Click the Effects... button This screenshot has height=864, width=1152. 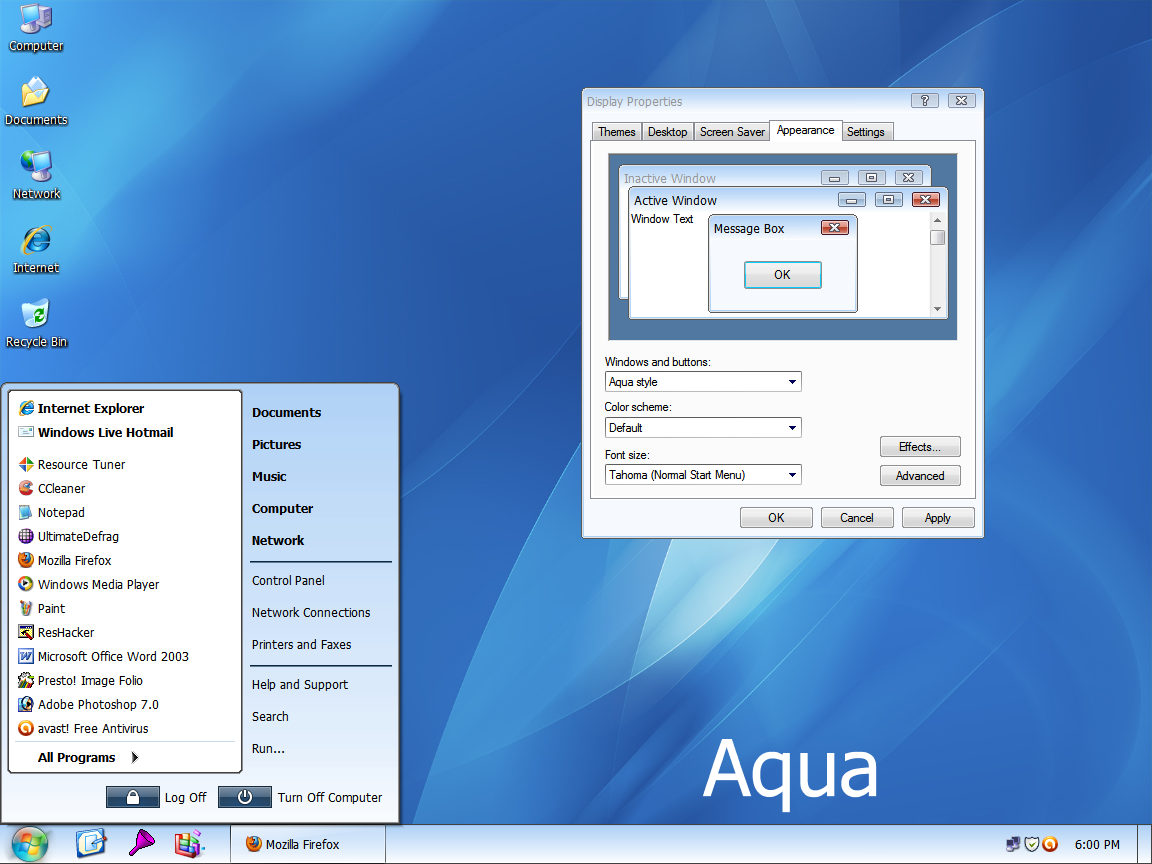click(x=920, y=447)
